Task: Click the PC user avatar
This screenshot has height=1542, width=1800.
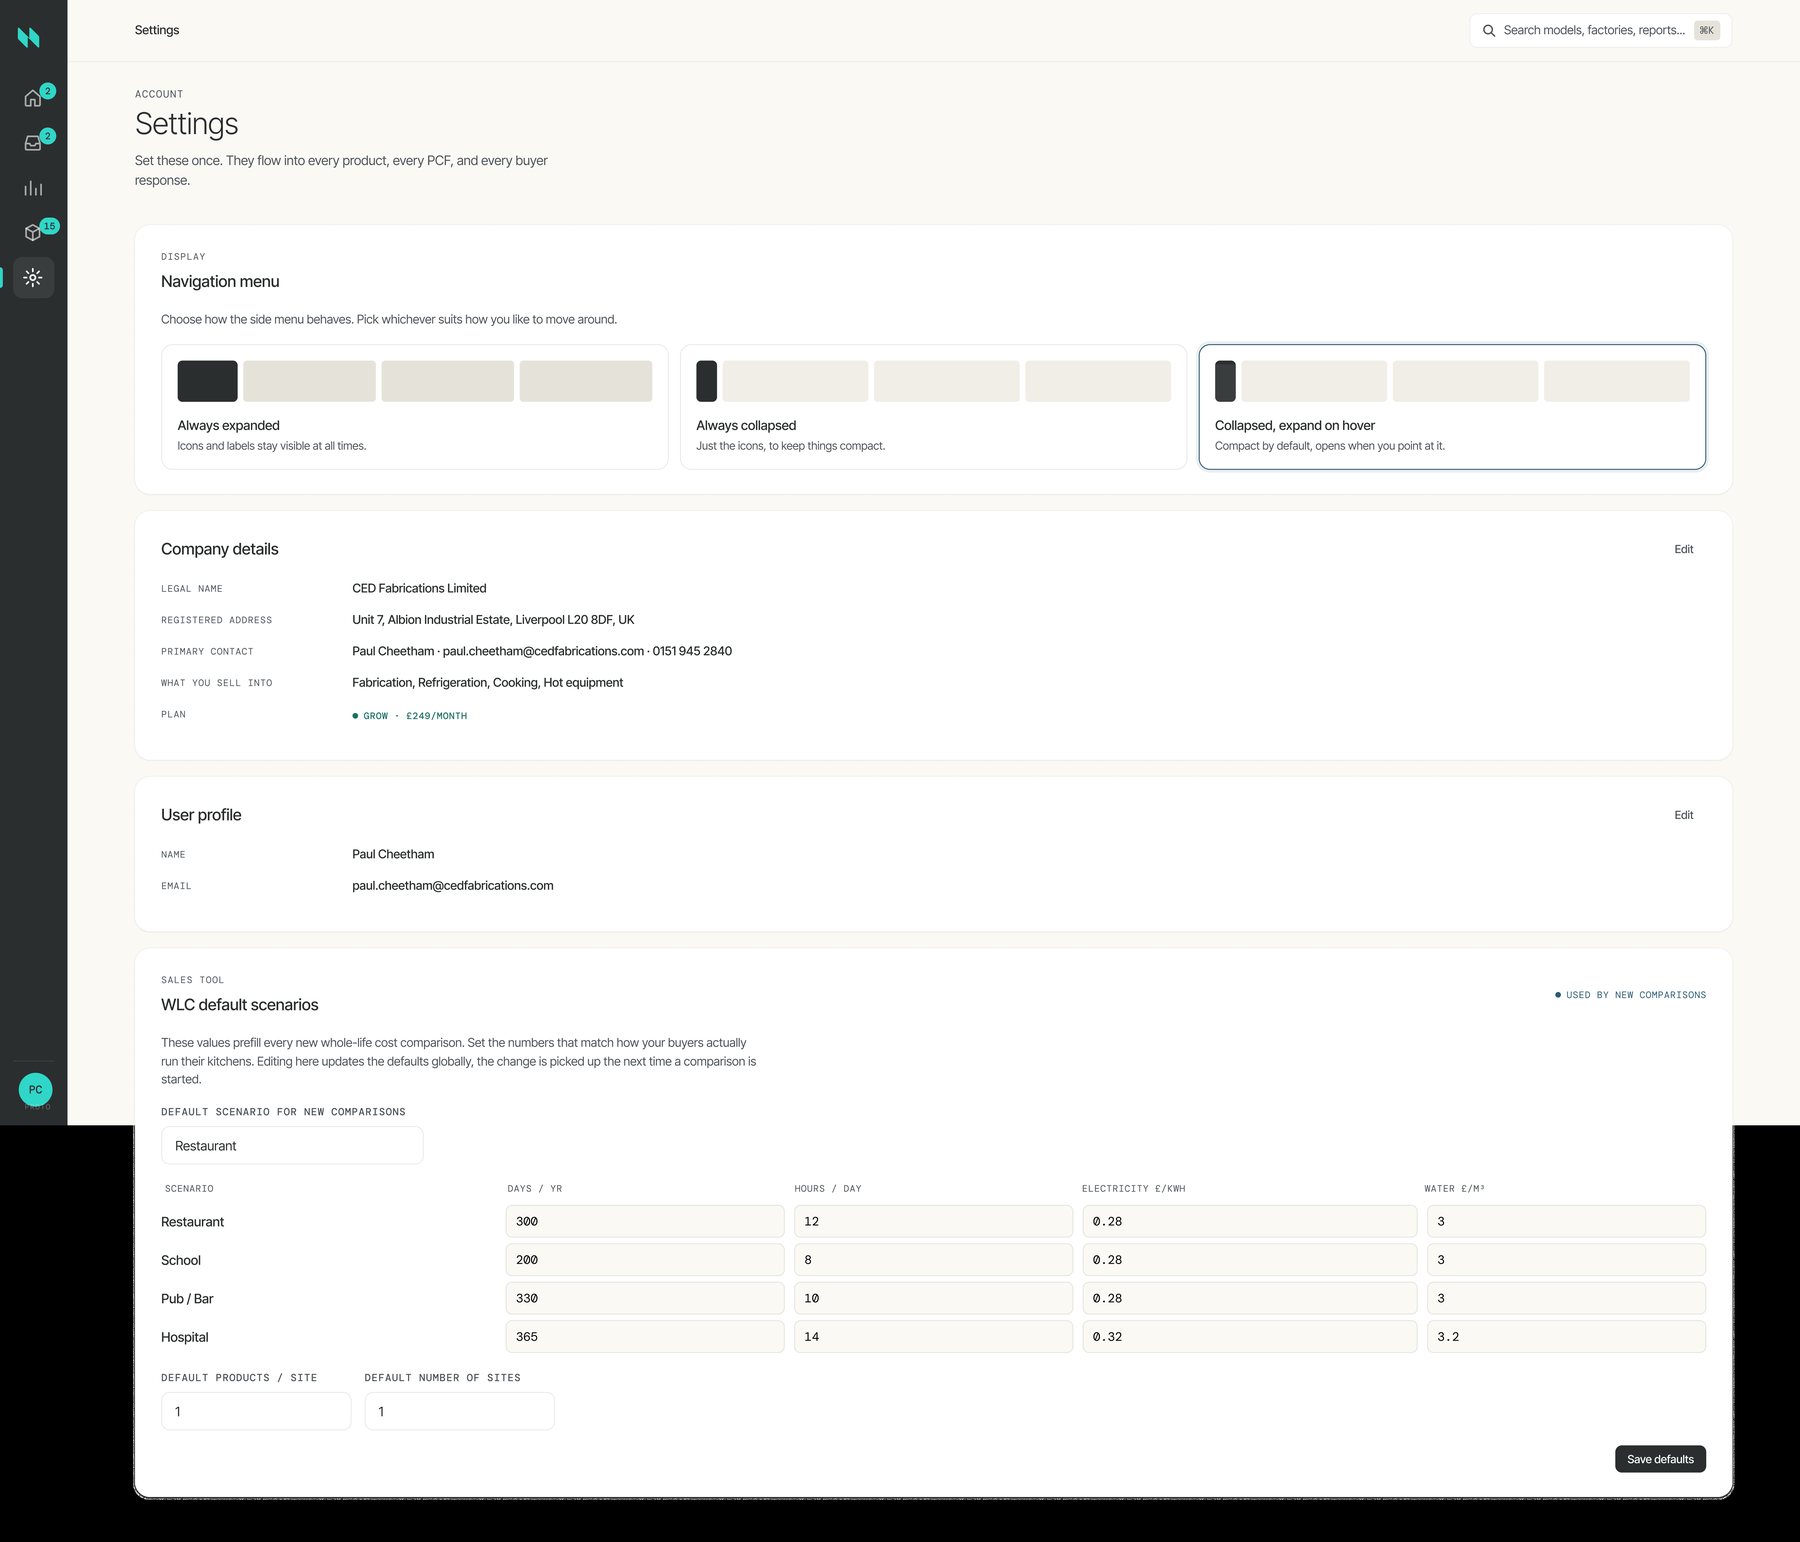Action: click(x=36, y=1090)
